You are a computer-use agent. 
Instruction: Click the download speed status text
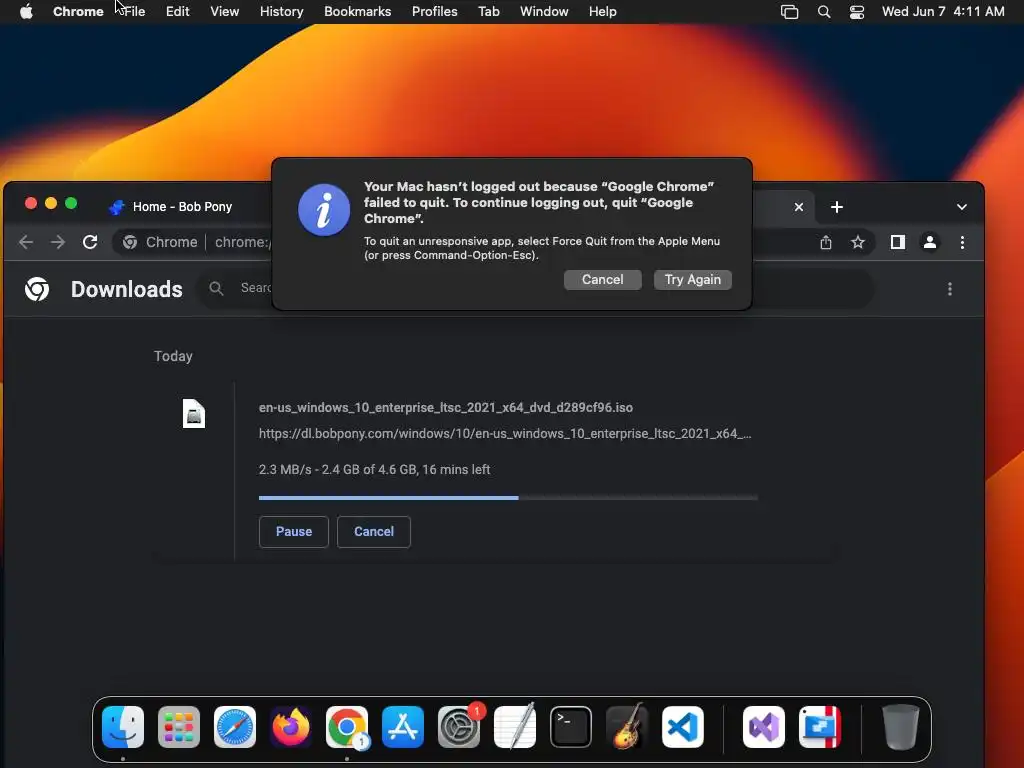click(x=374, y=470)
